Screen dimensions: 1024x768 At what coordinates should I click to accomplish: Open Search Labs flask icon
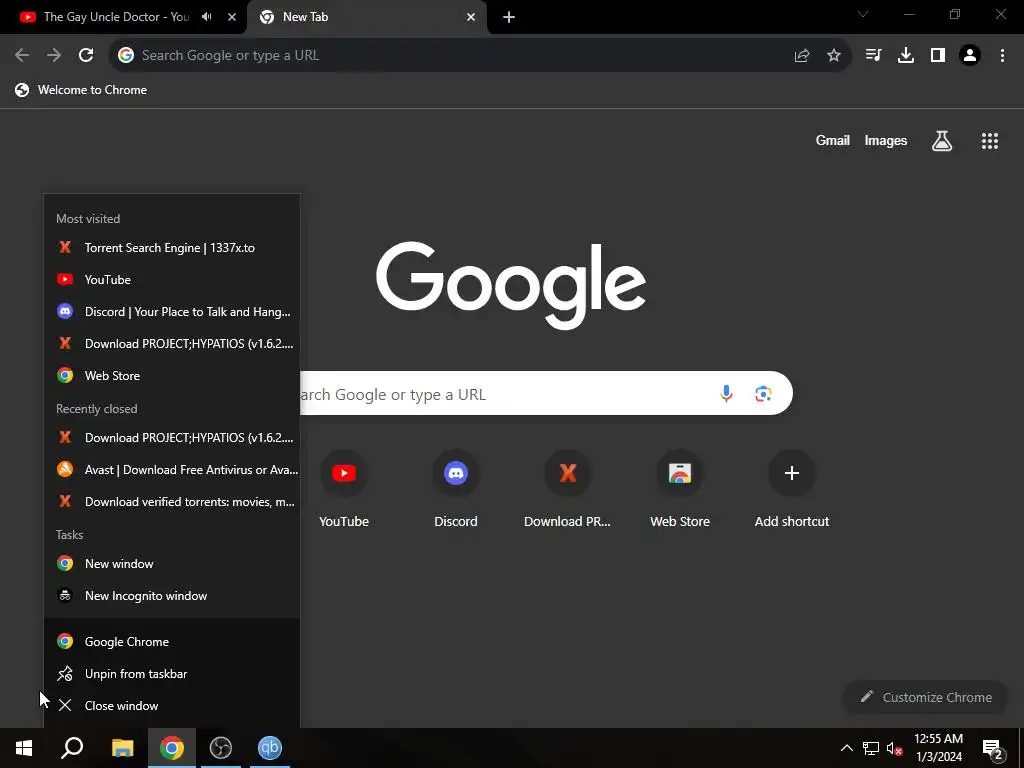(x=942, y=140)
